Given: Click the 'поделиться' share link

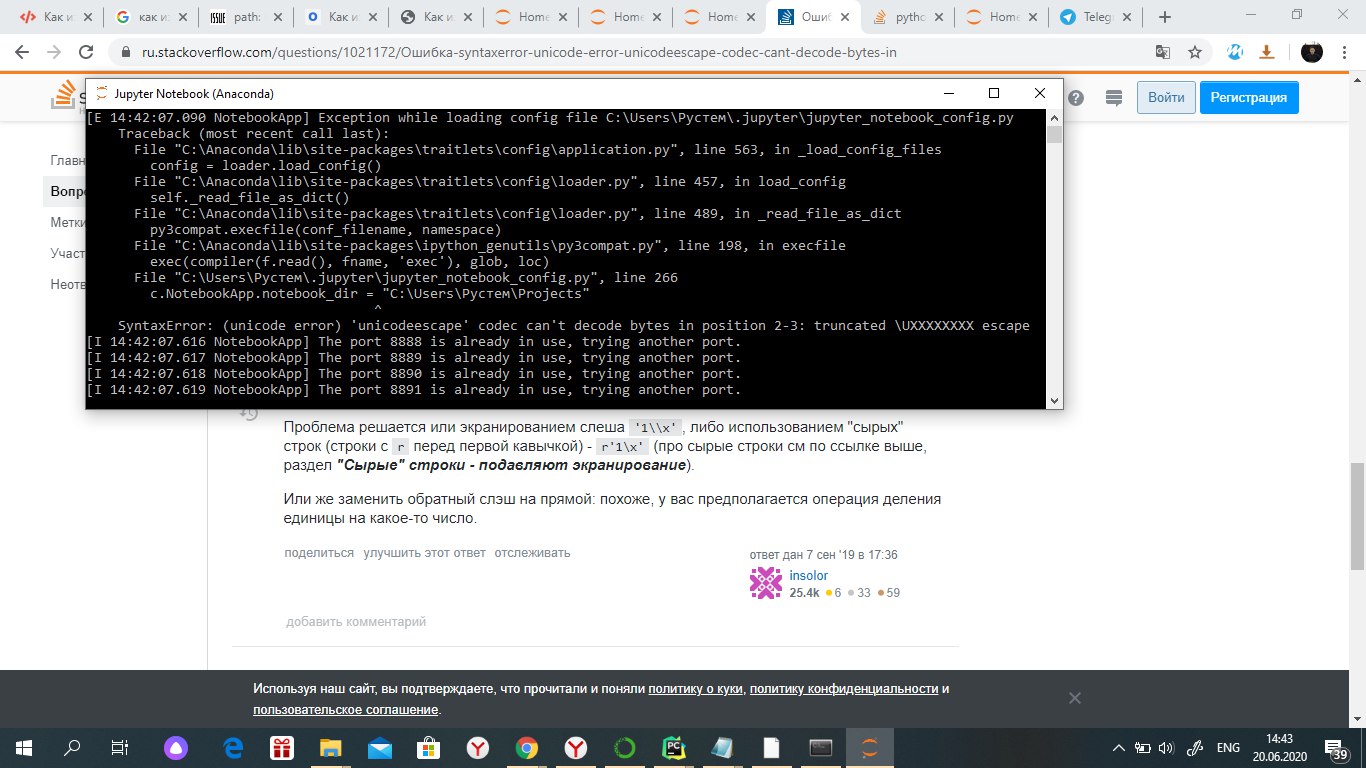Looking at the screenshot, I should tap(319, 552).
